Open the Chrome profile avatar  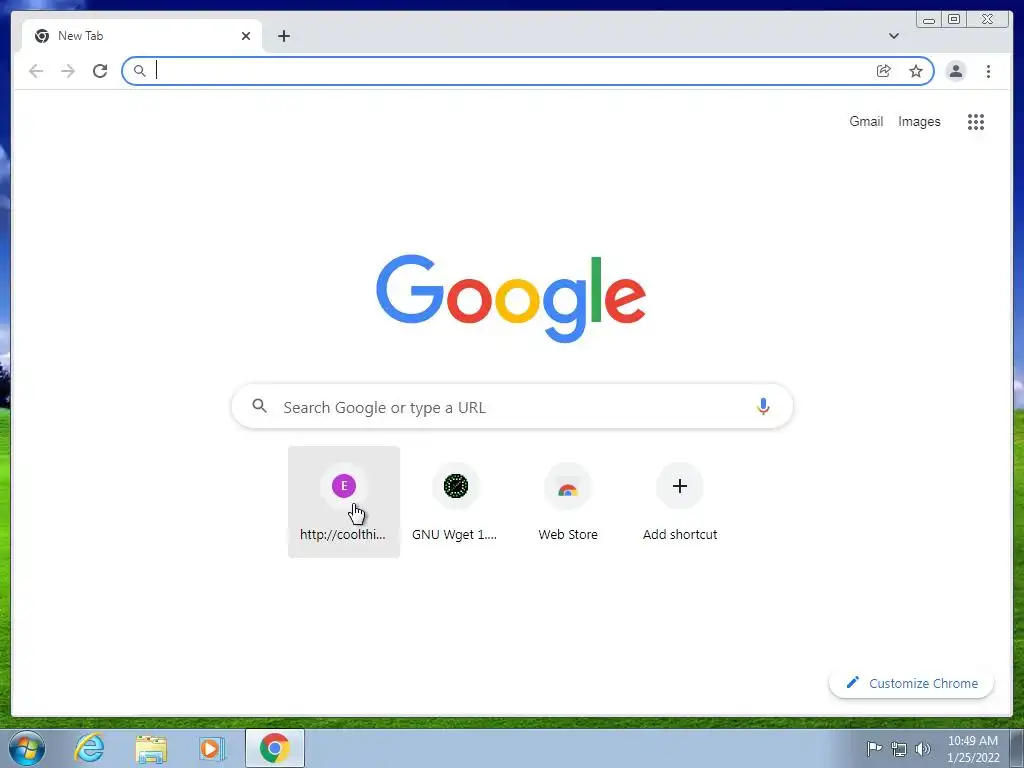click(x=955, y=71)
